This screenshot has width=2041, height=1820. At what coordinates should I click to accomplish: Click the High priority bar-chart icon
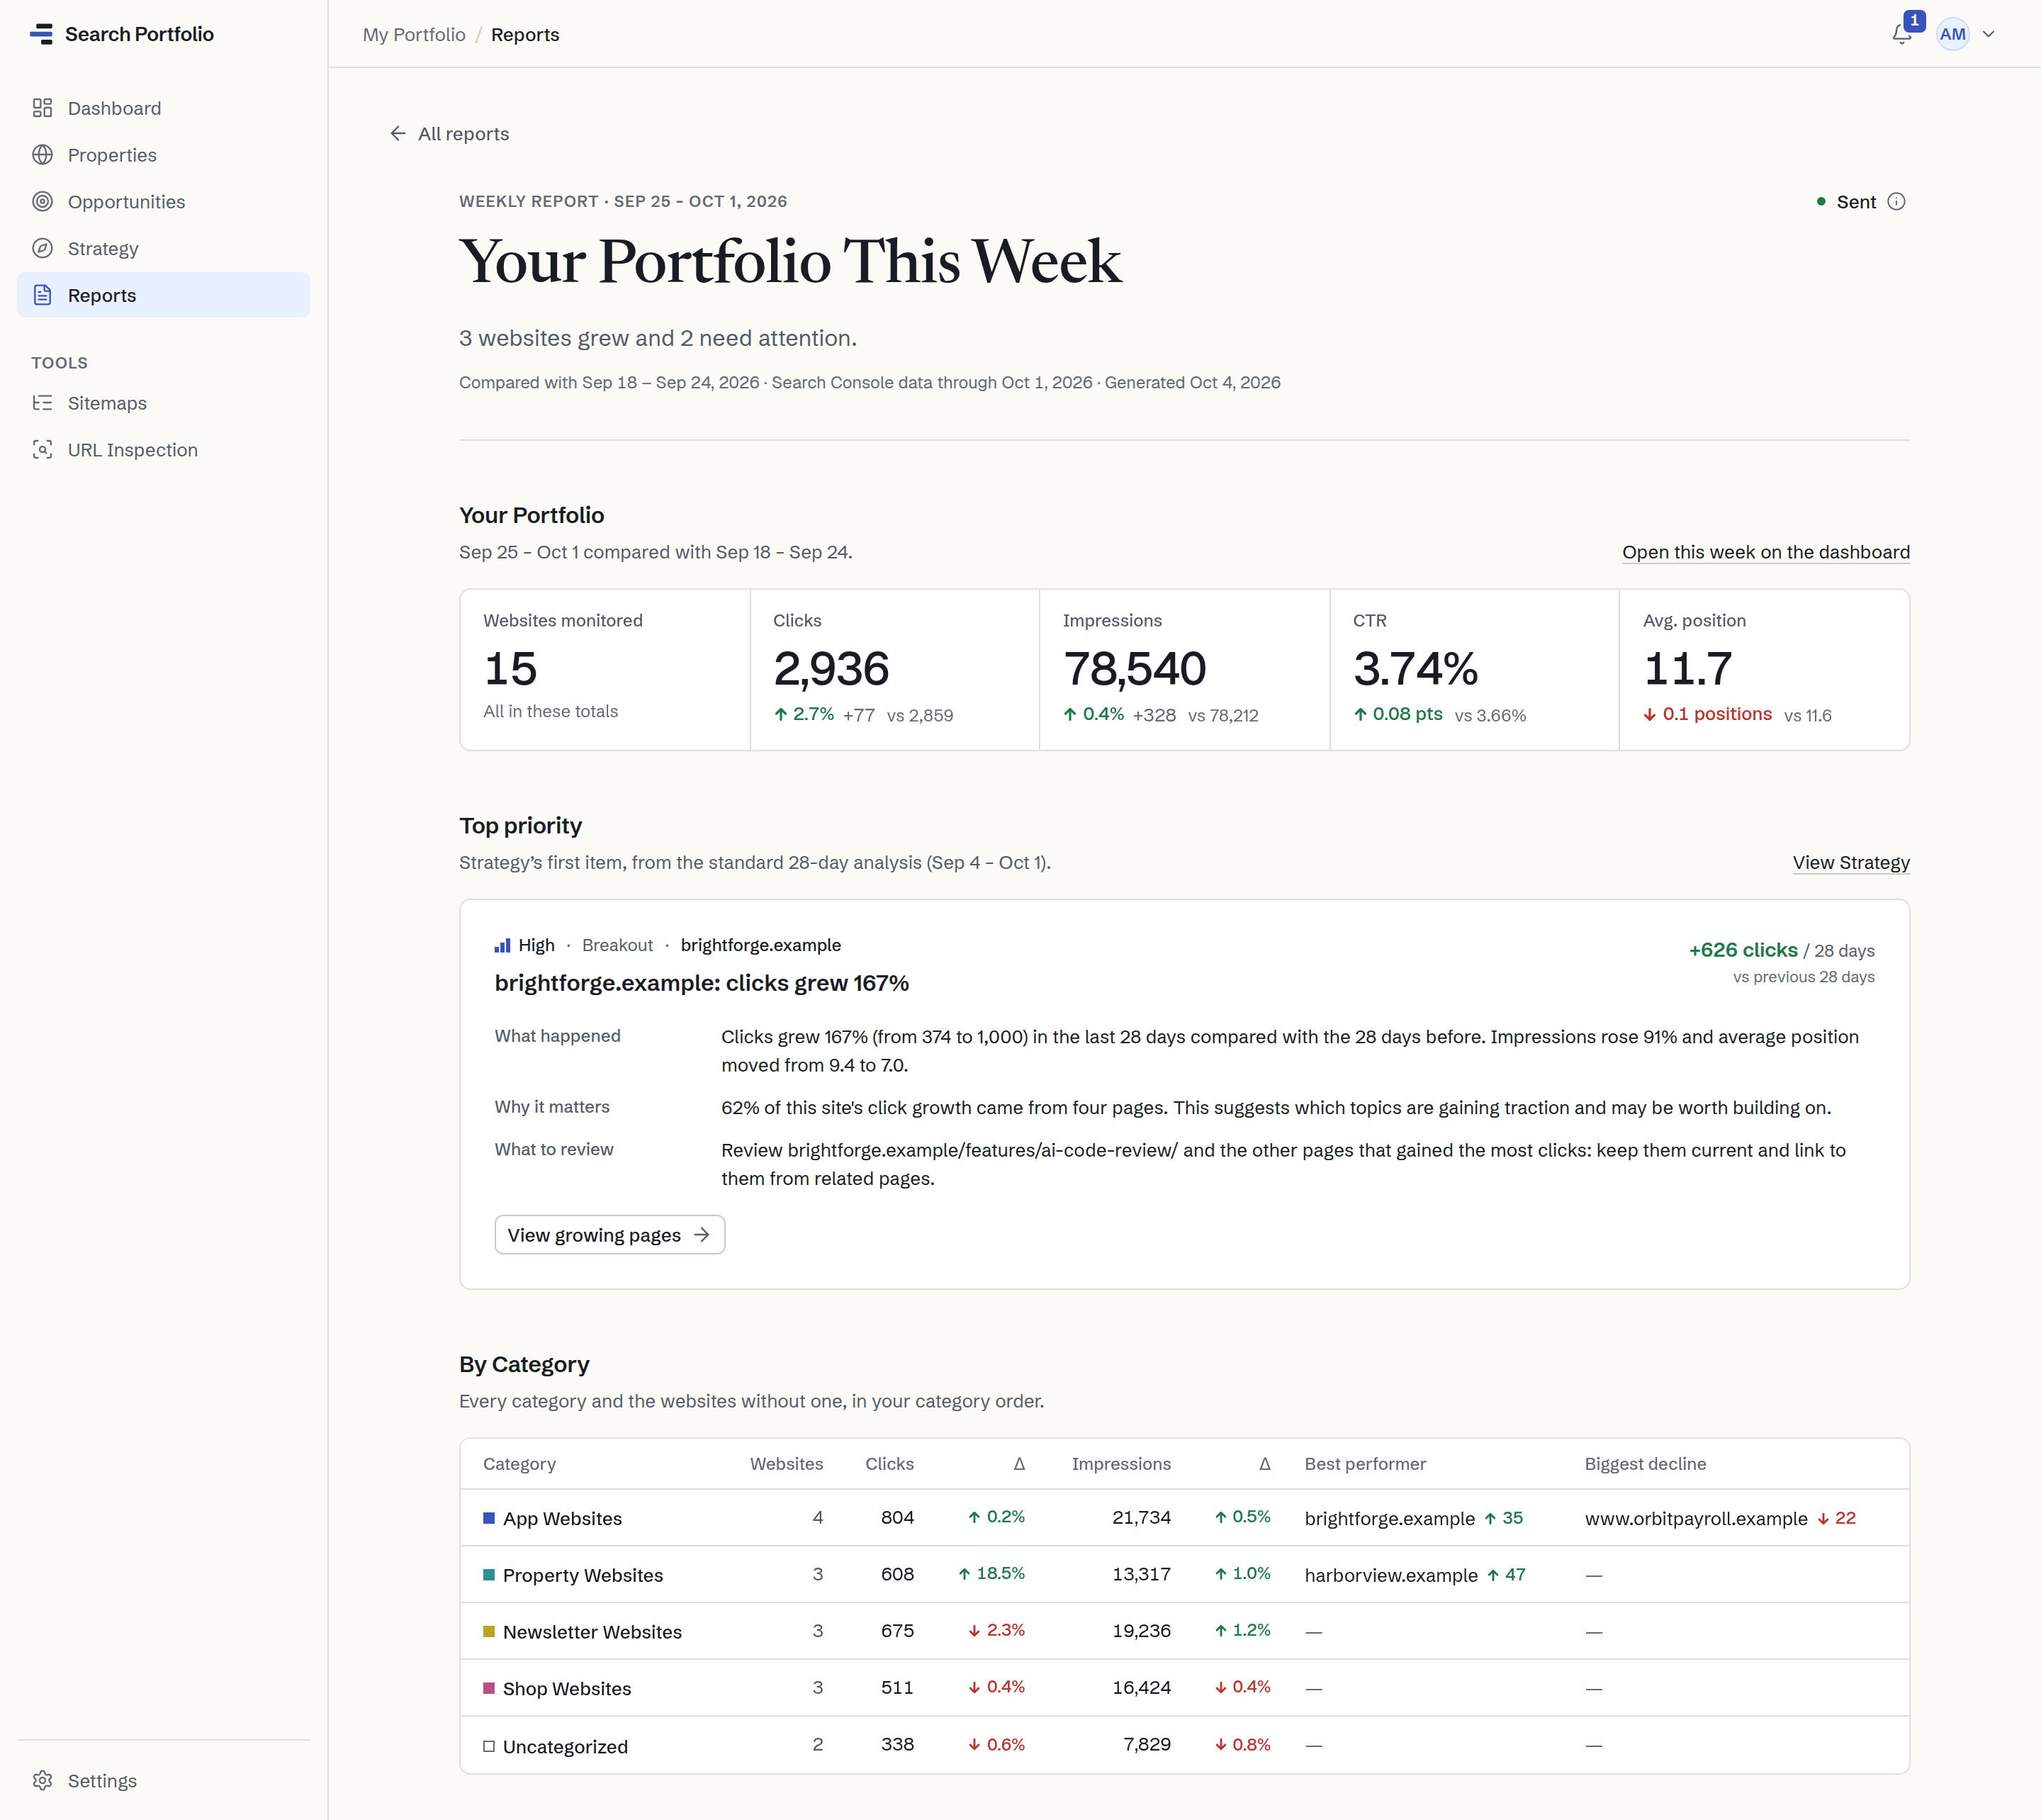[x=502, y=946]
